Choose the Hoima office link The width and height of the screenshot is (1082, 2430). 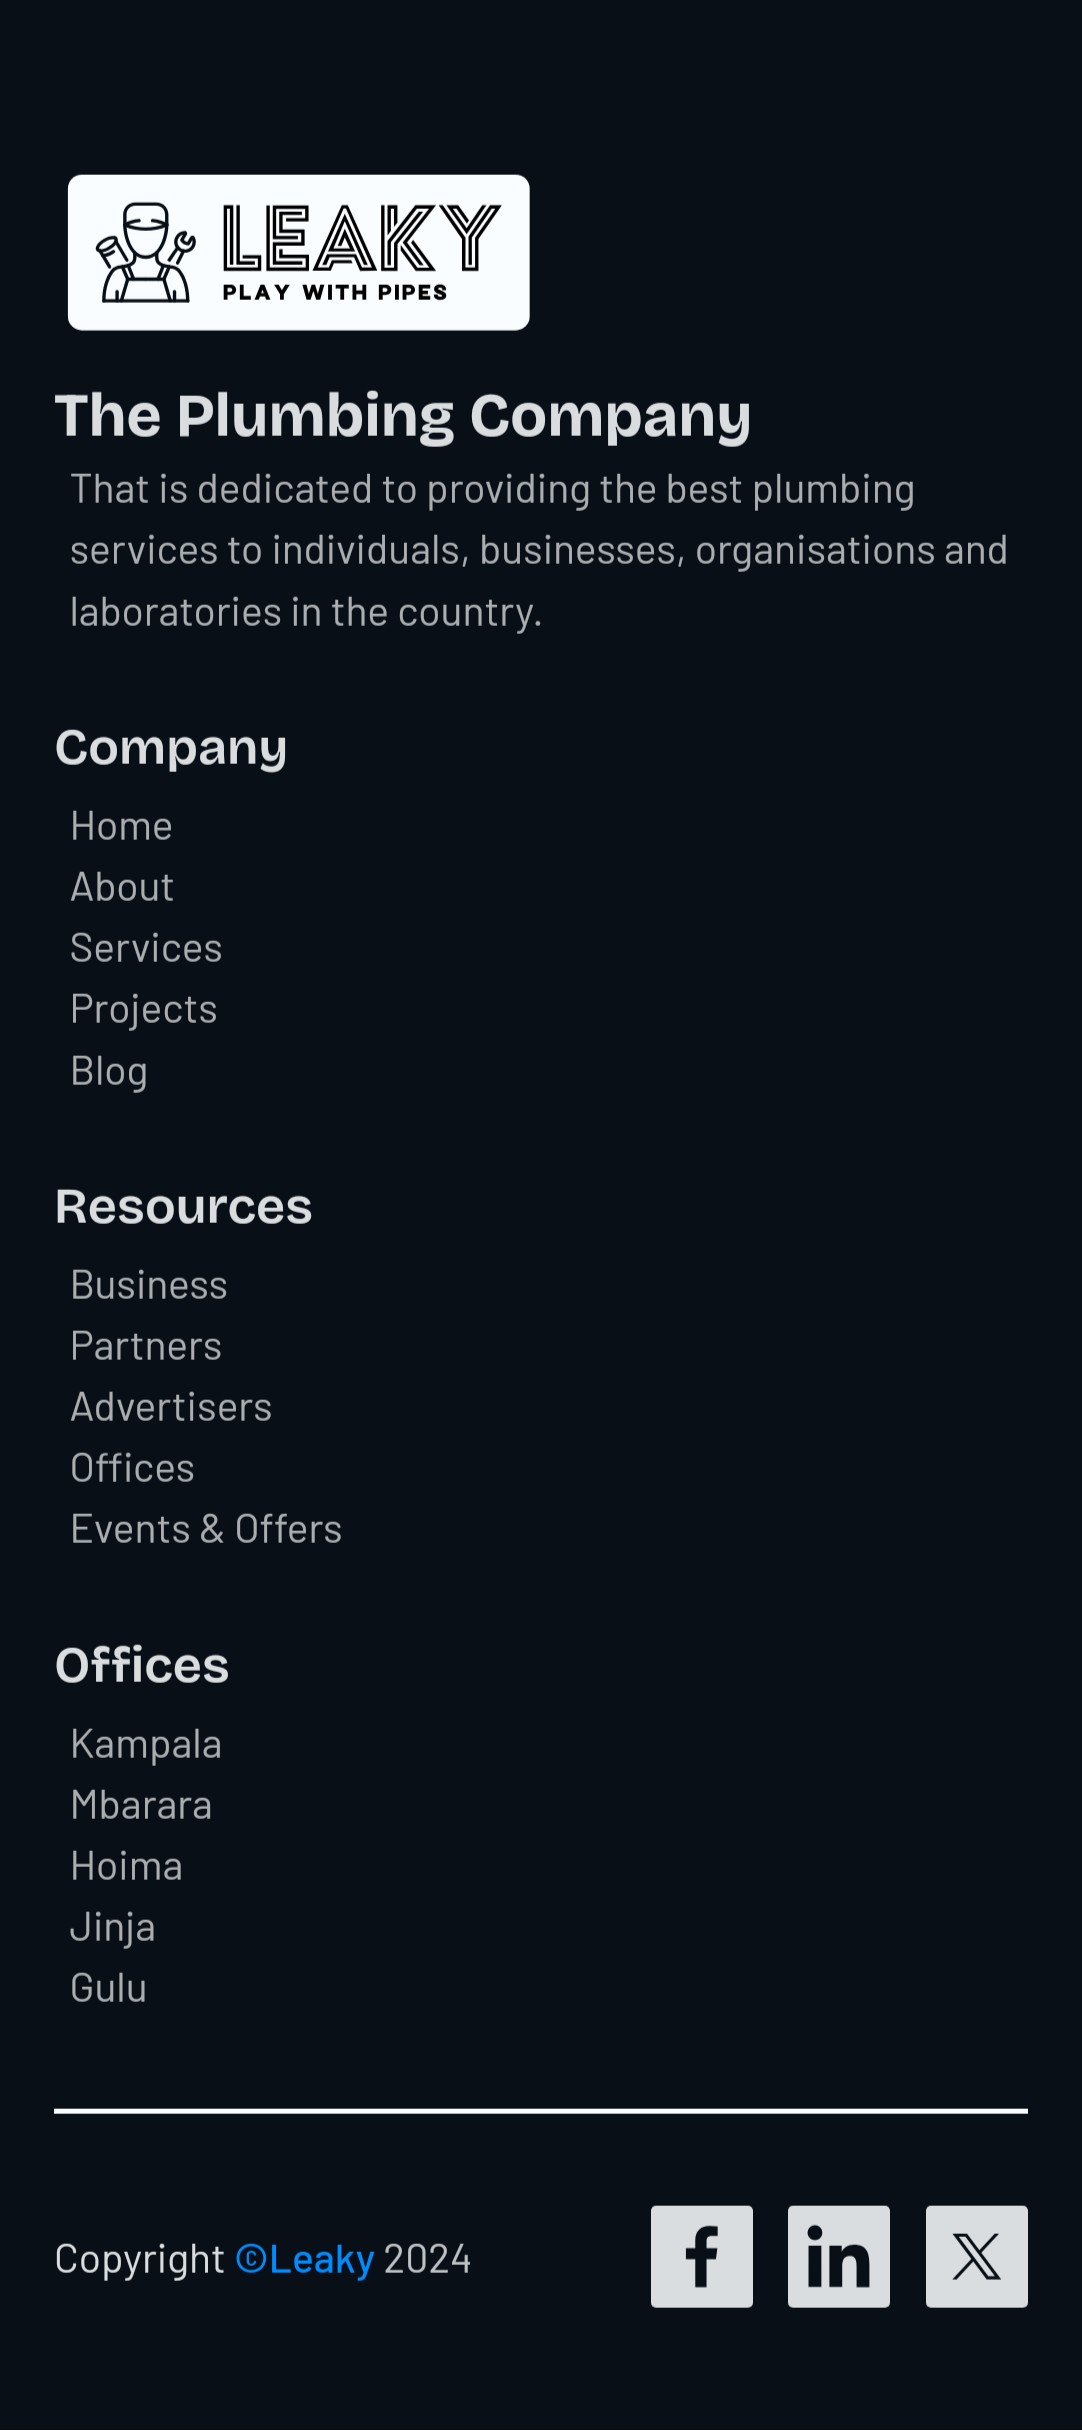pos(127,1866)
